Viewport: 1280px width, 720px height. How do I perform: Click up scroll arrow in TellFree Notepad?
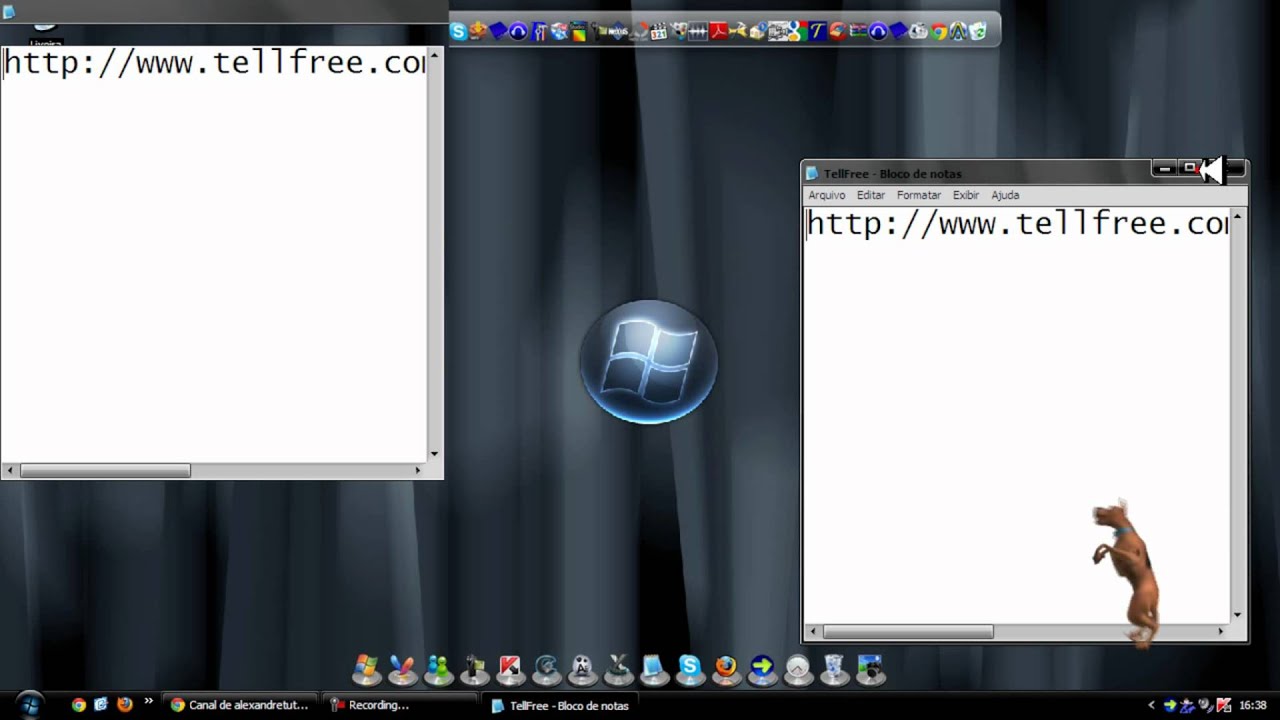[x=1238, y=216]
